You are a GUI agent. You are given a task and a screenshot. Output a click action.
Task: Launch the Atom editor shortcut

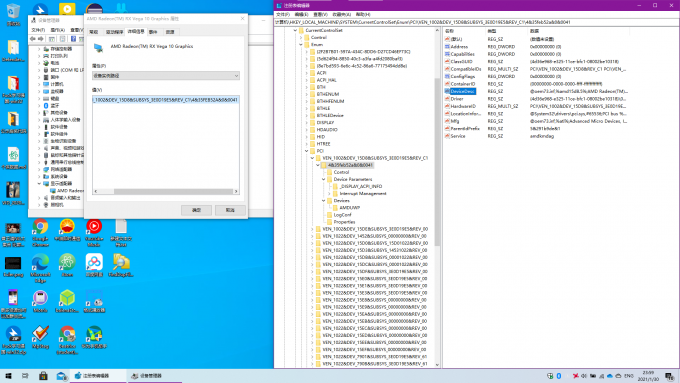coord(67,265)
